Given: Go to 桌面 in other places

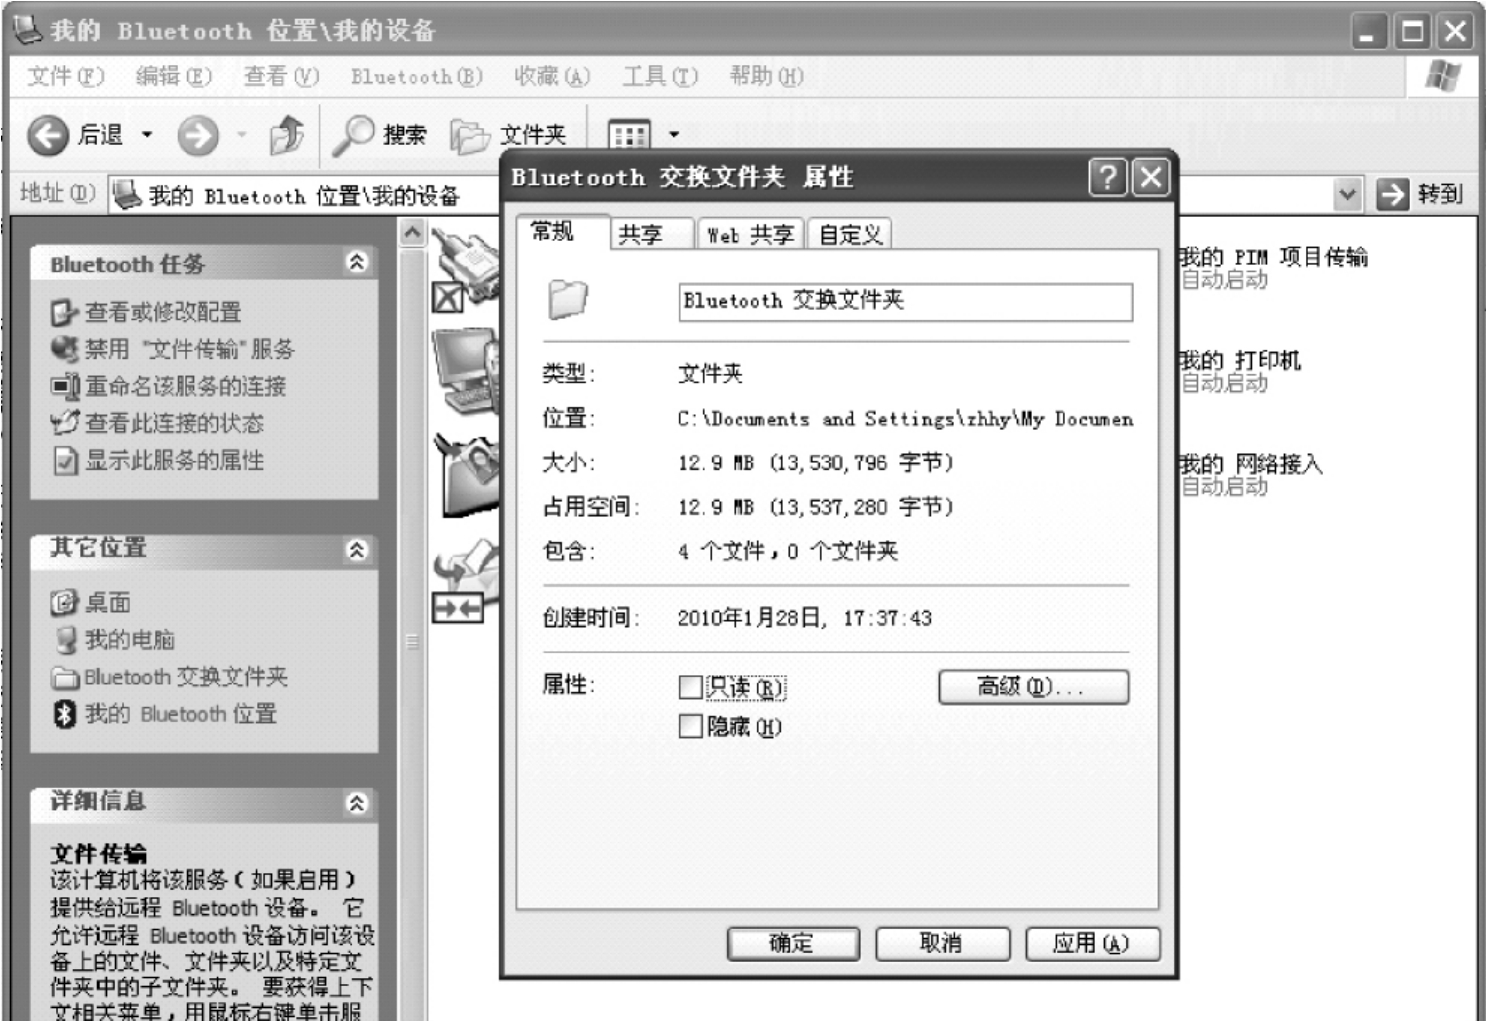Looking at the screenshot, I should pyautogui.click(x=107, y=602).
